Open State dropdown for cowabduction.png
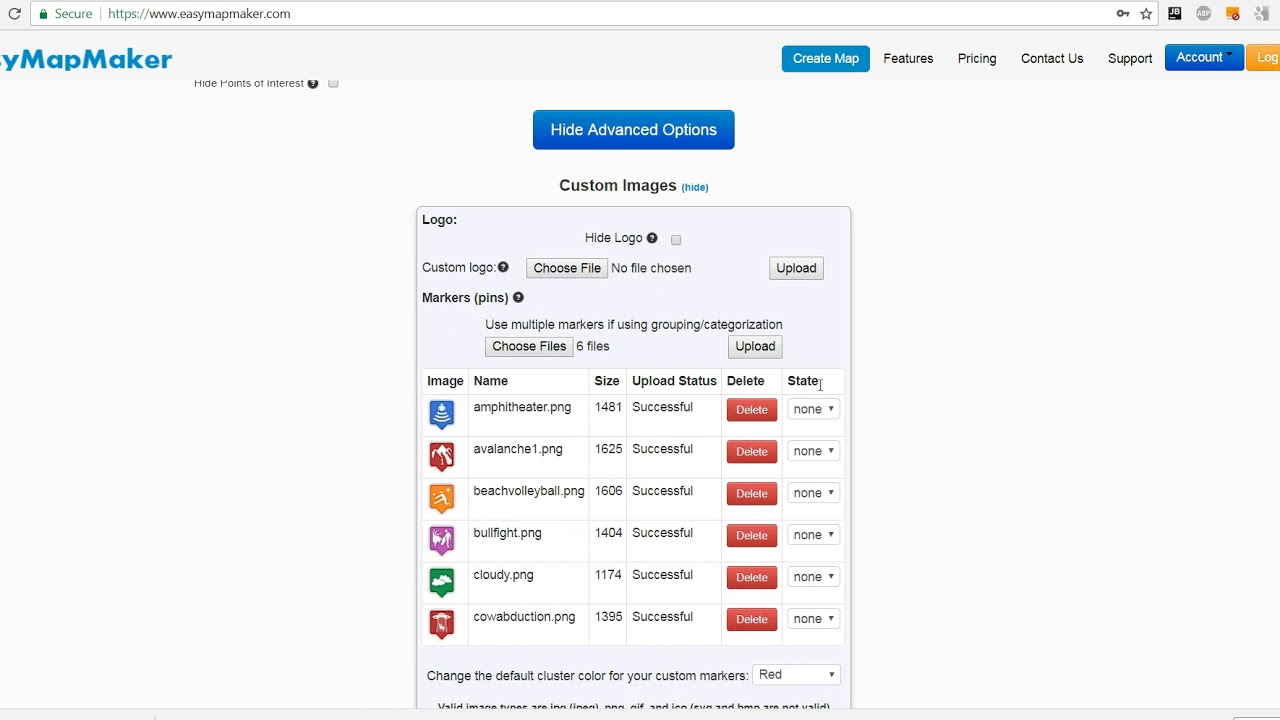Image resolution: width=1280 pixels, height=720 pixels. point(813,619)
